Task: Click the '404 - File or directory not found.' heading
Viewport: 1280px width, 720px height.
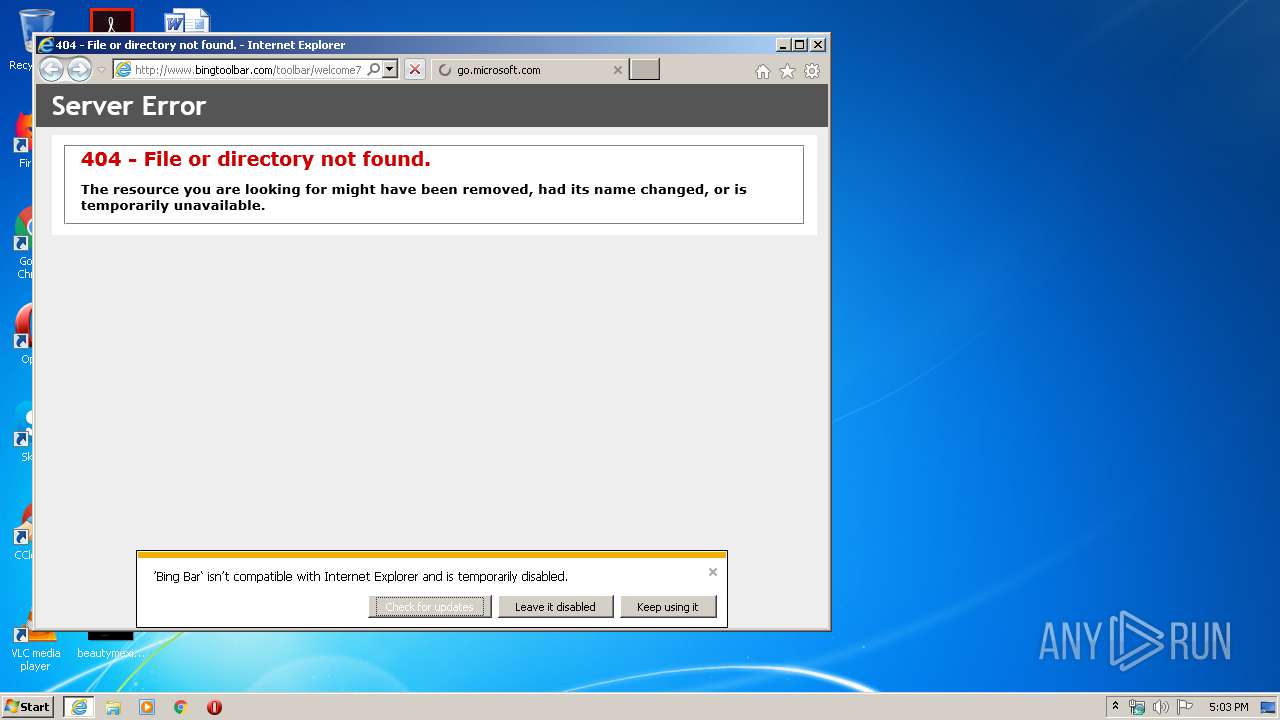Action: tap(256, 159)
